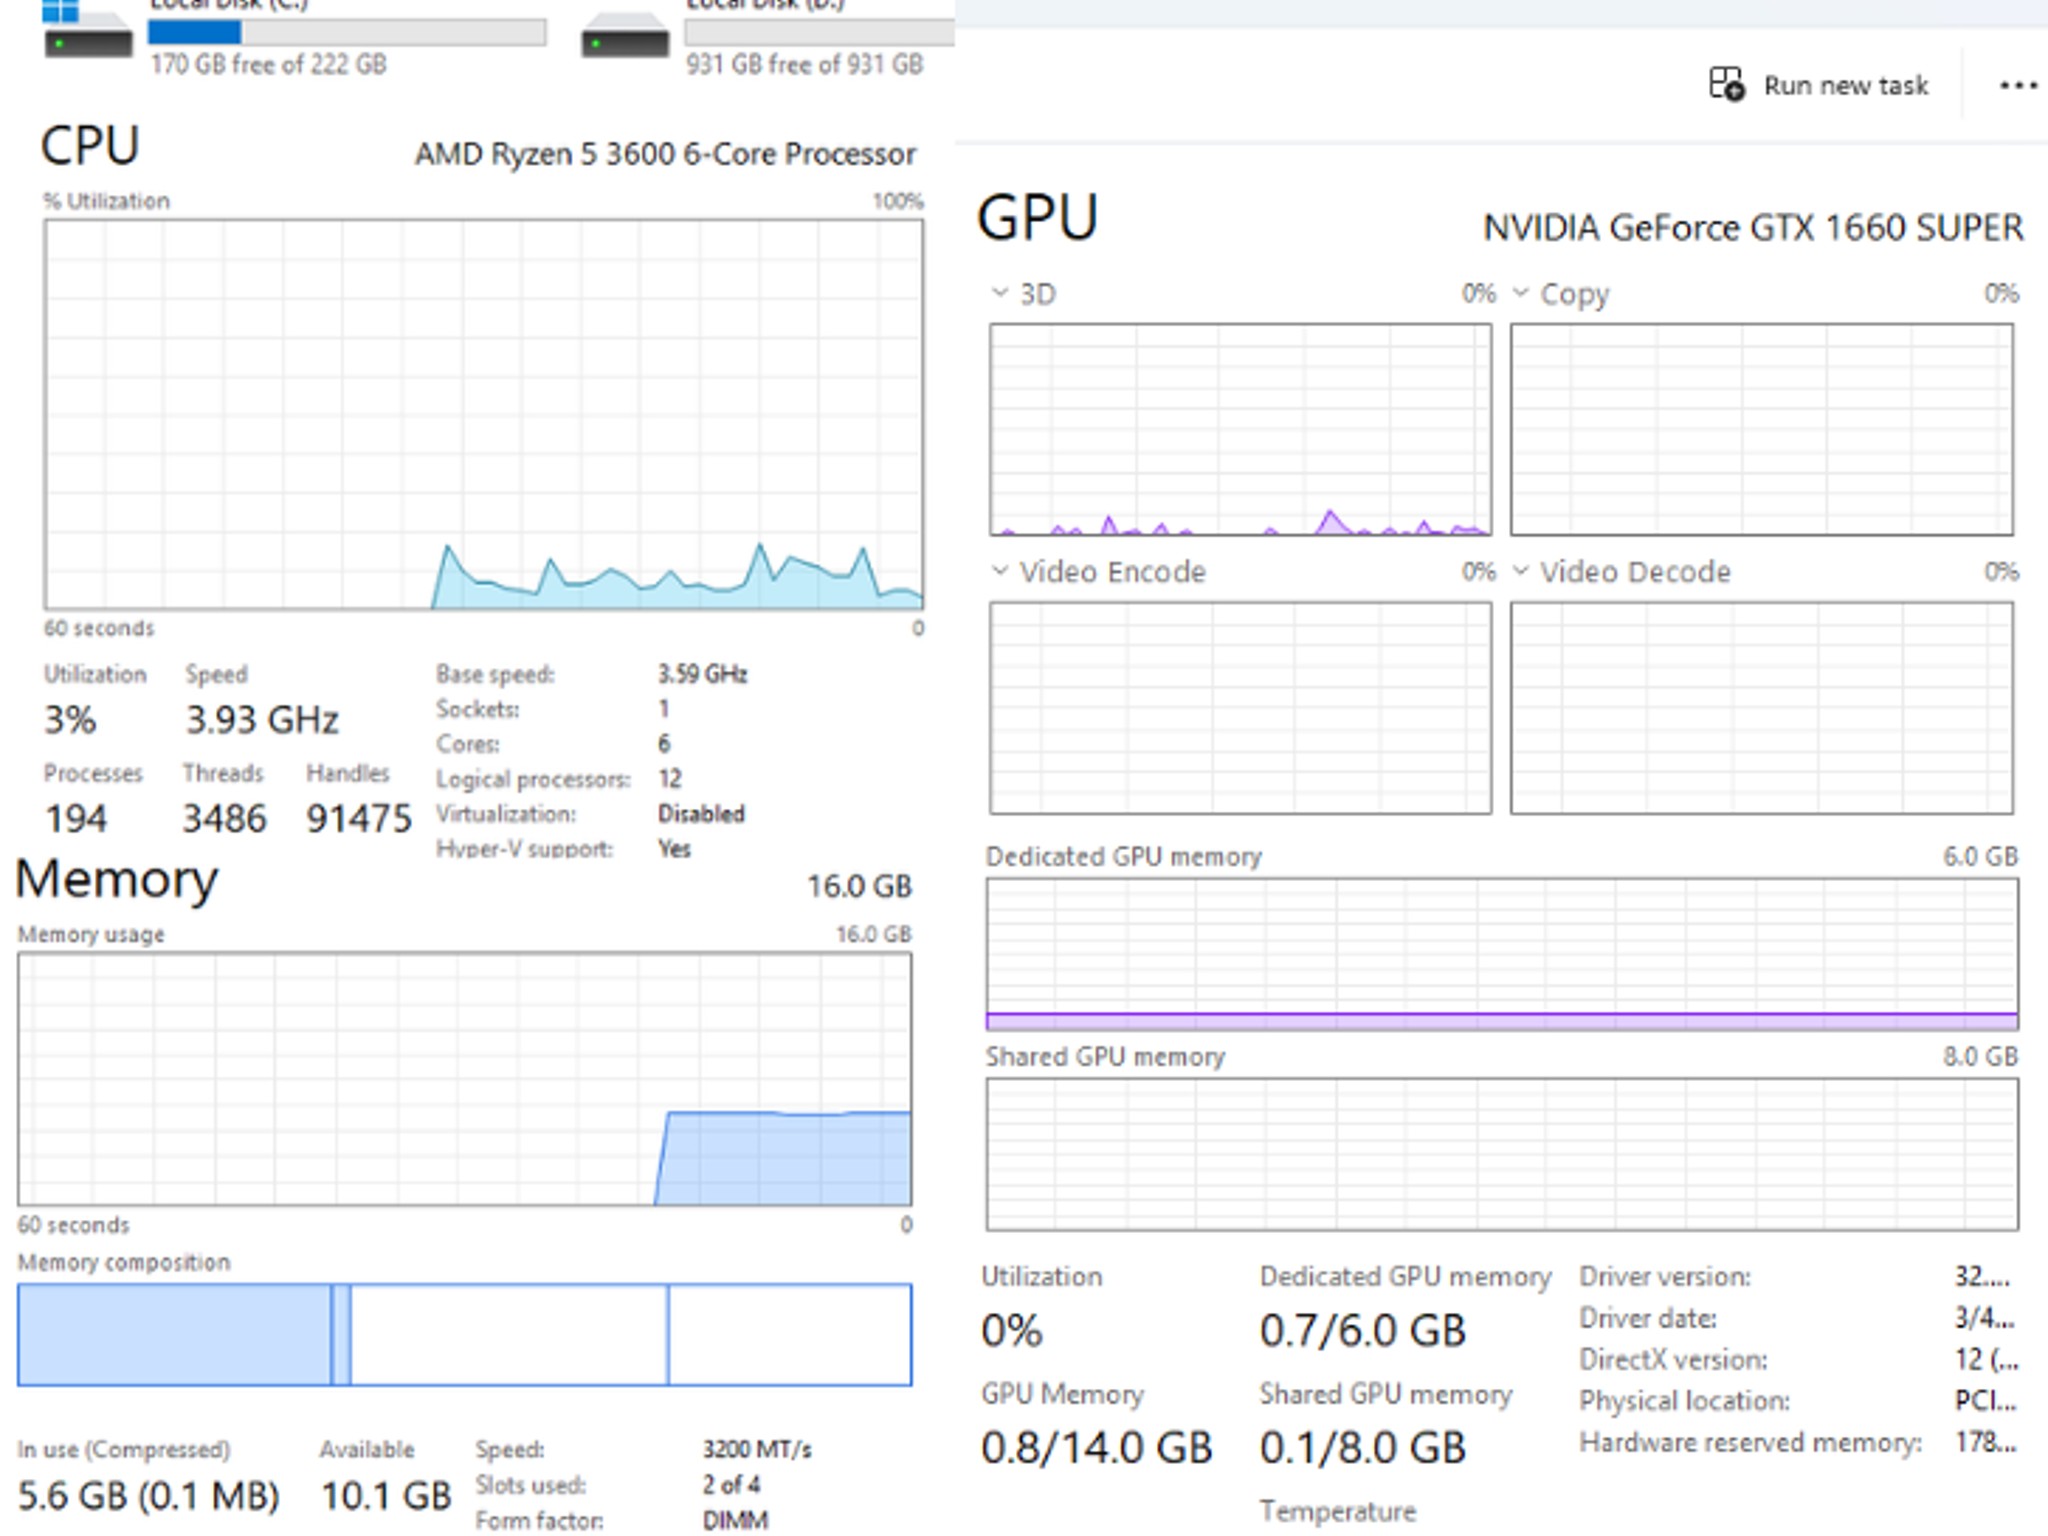Click the Memory composition bar

(x=464, y=1334)
